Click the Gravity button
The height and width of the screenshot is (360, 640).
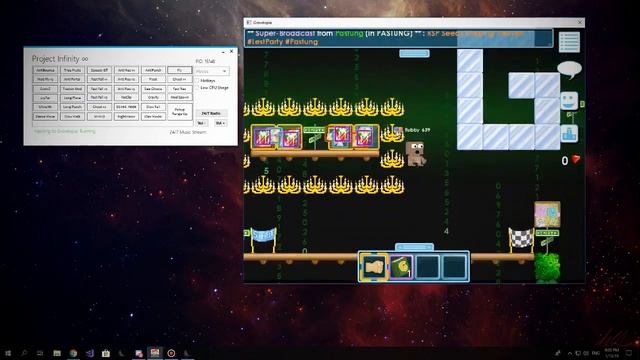click(153, 97)
